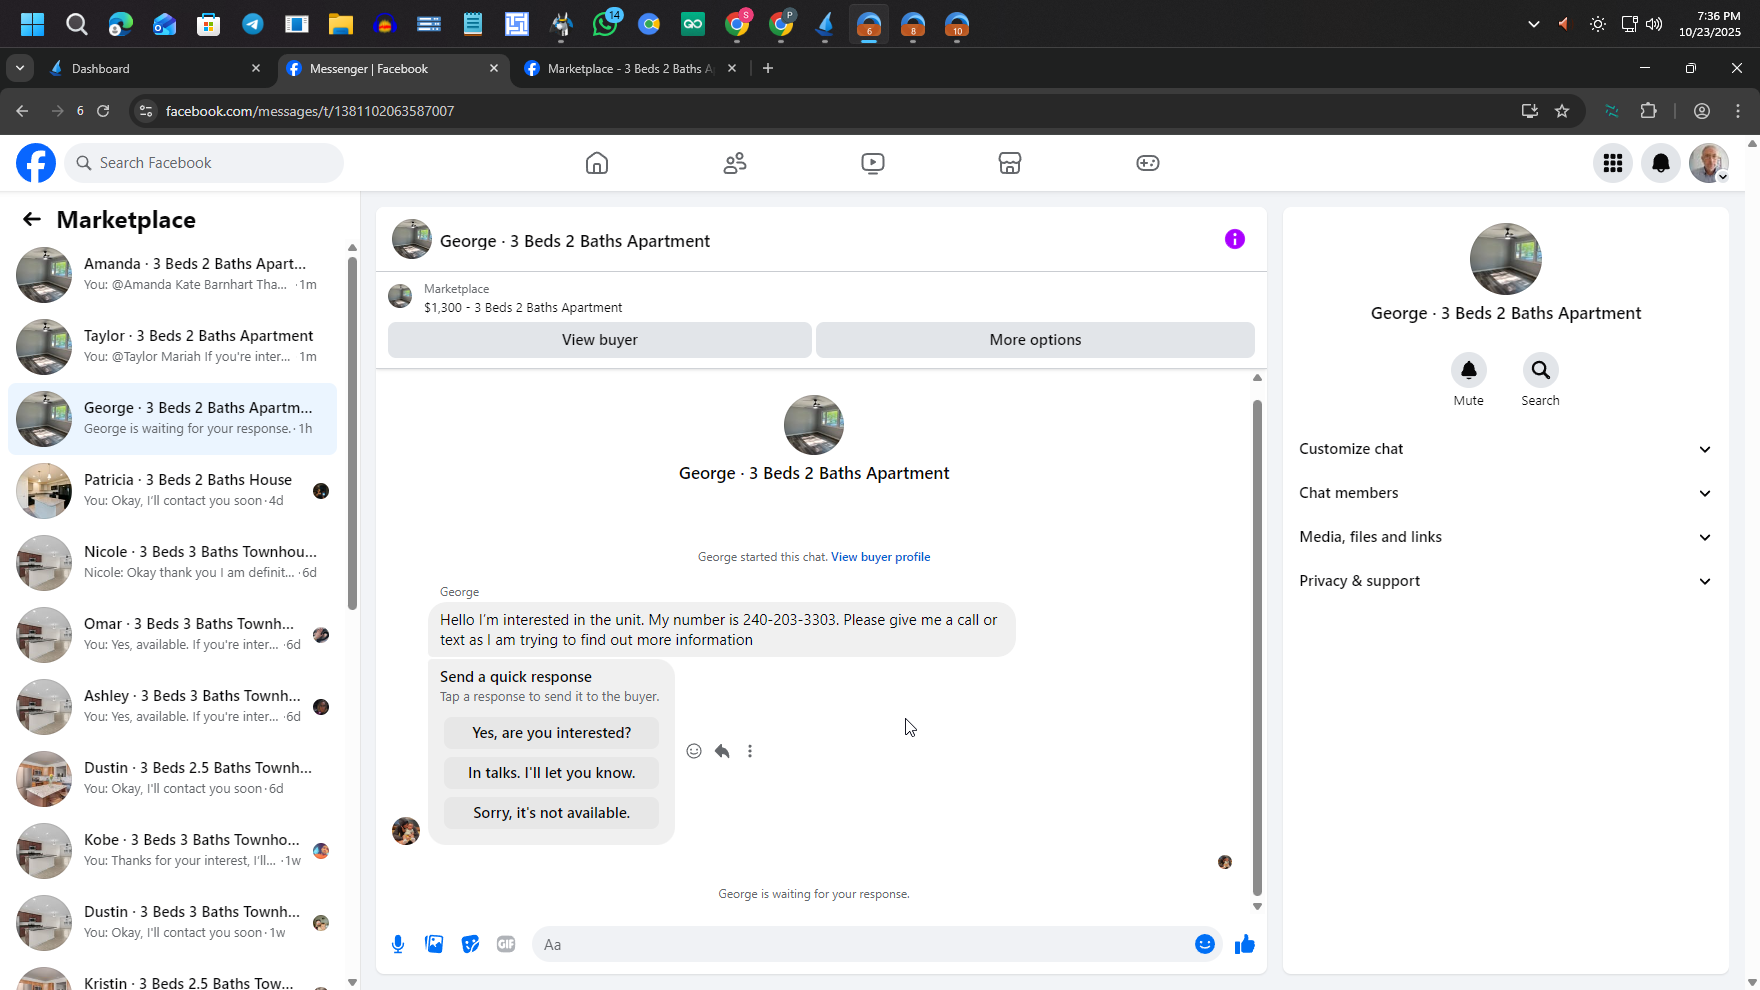Image resolution: width=1760 pixels, height=990 pixels.
Task: Reply to the quick response message
Action: 722,751
